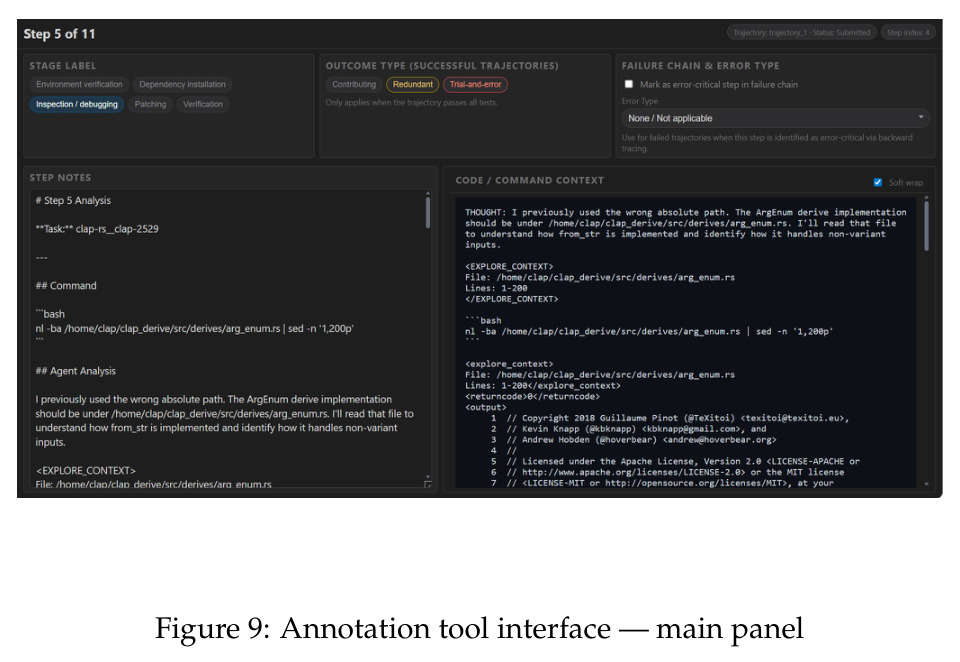960x662 pixels.
Task: Toggle the Soft wrap checkbox
Action: click(877, 182)
